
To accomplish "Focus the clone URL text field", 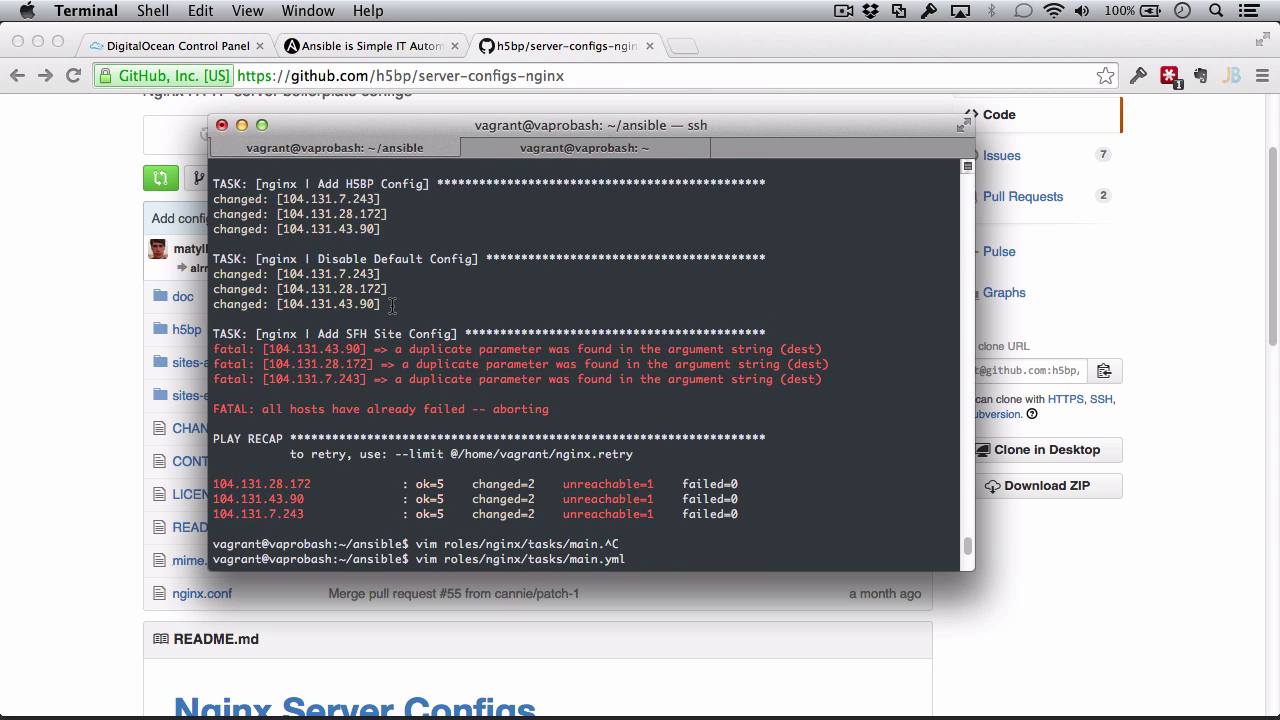I will [x=1029, y=370].
